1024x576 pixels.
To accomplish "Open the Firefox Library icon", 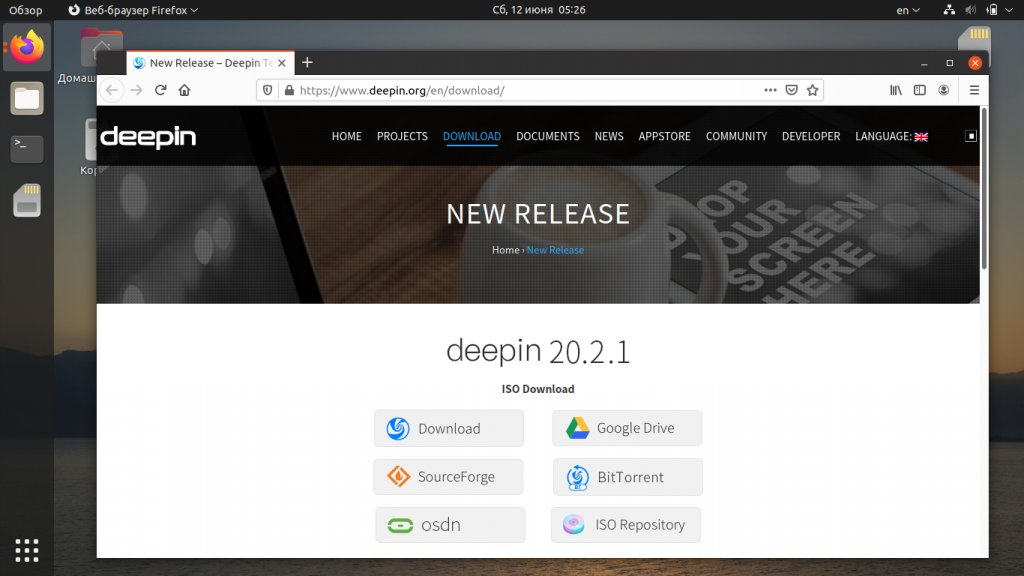I will 895,89.
